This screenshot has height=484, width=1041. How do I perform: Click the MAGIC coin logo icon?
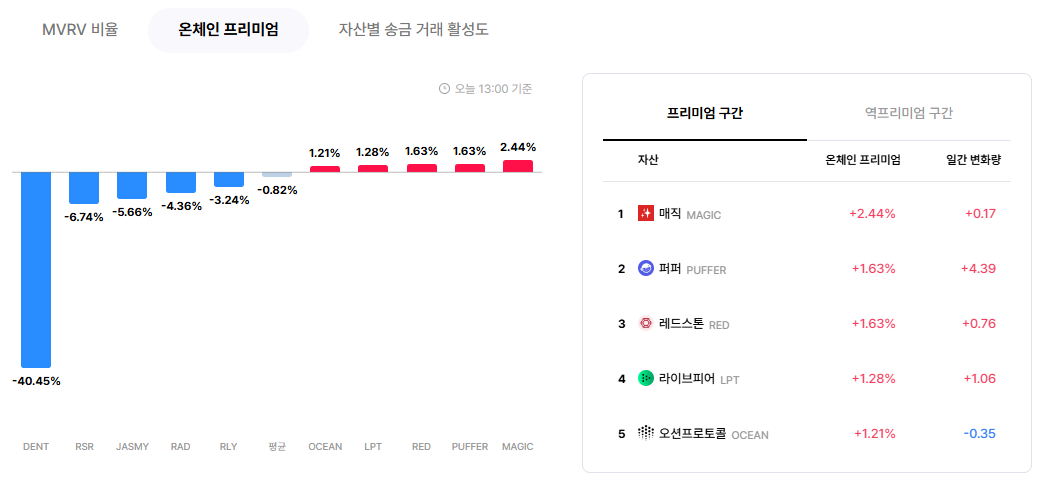[645, 213]
